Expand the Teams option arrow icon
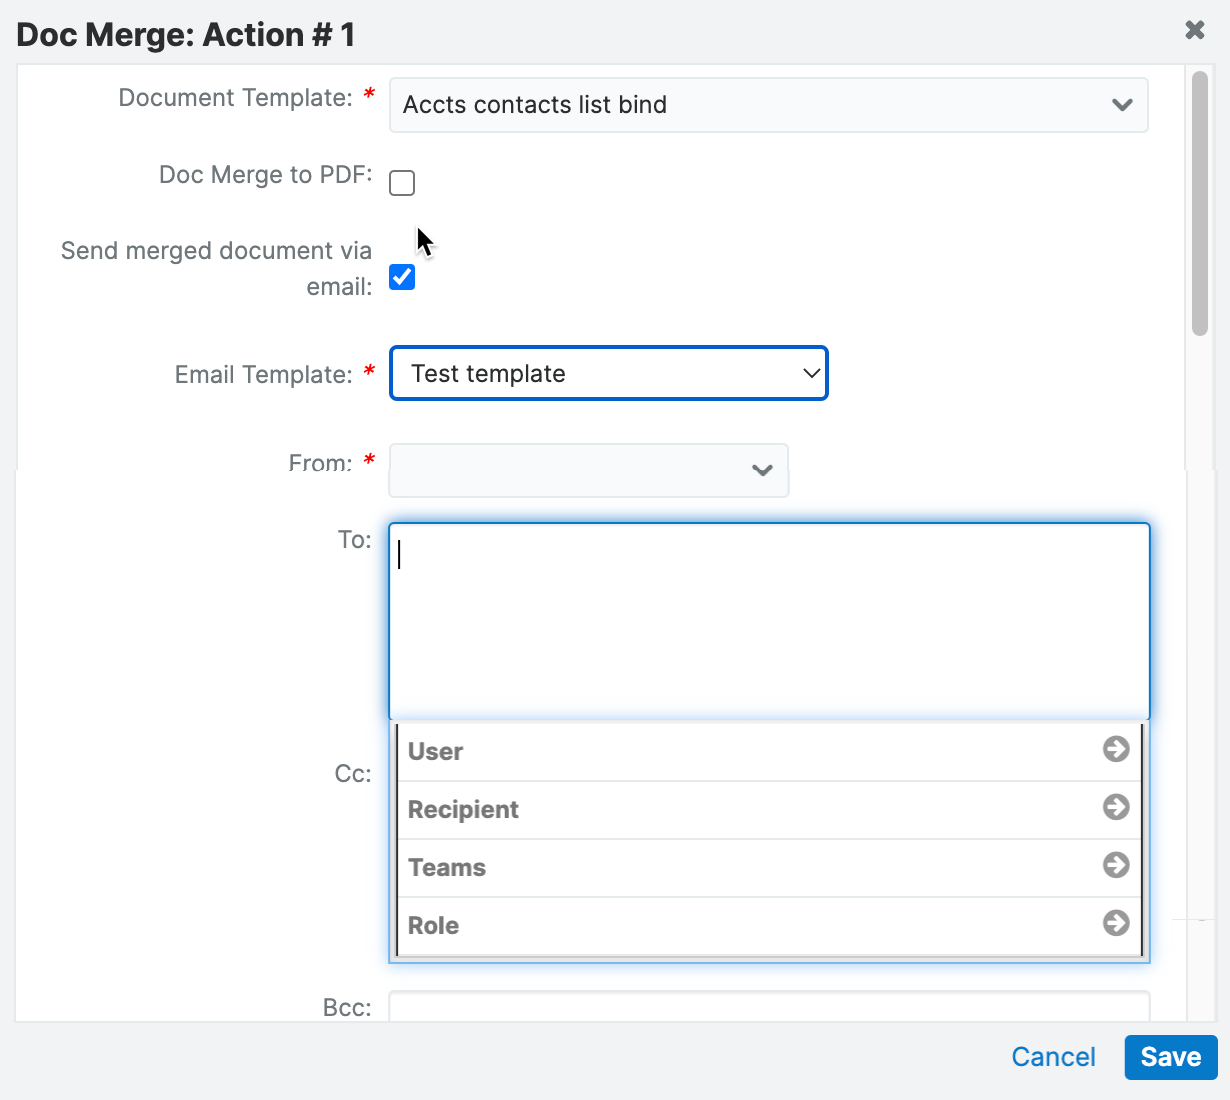The width and height of the screenshot is (1230, 1100). (x=1115, y=865)
